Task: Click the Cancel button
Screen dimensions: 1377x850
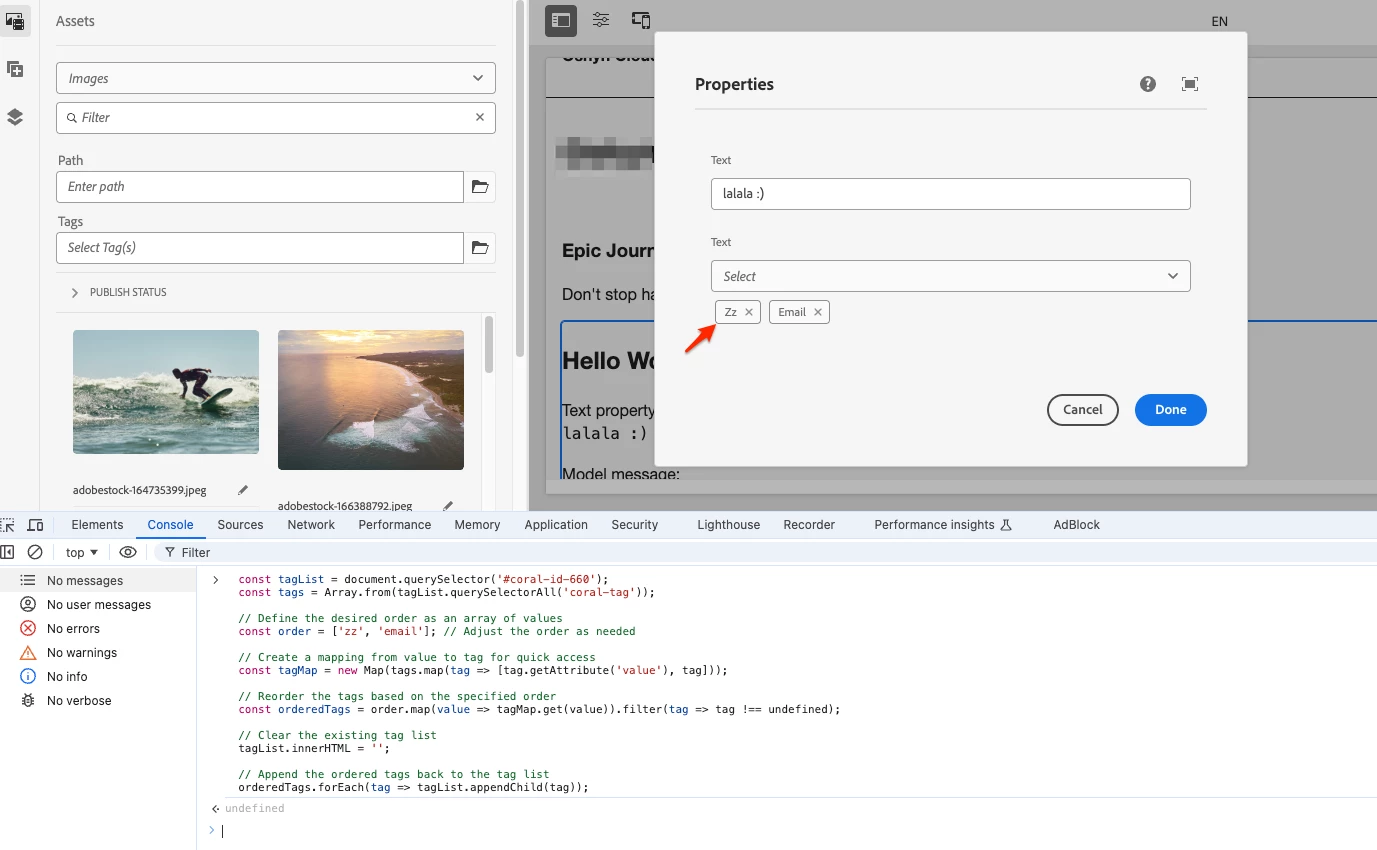Action: [1083, 410]
